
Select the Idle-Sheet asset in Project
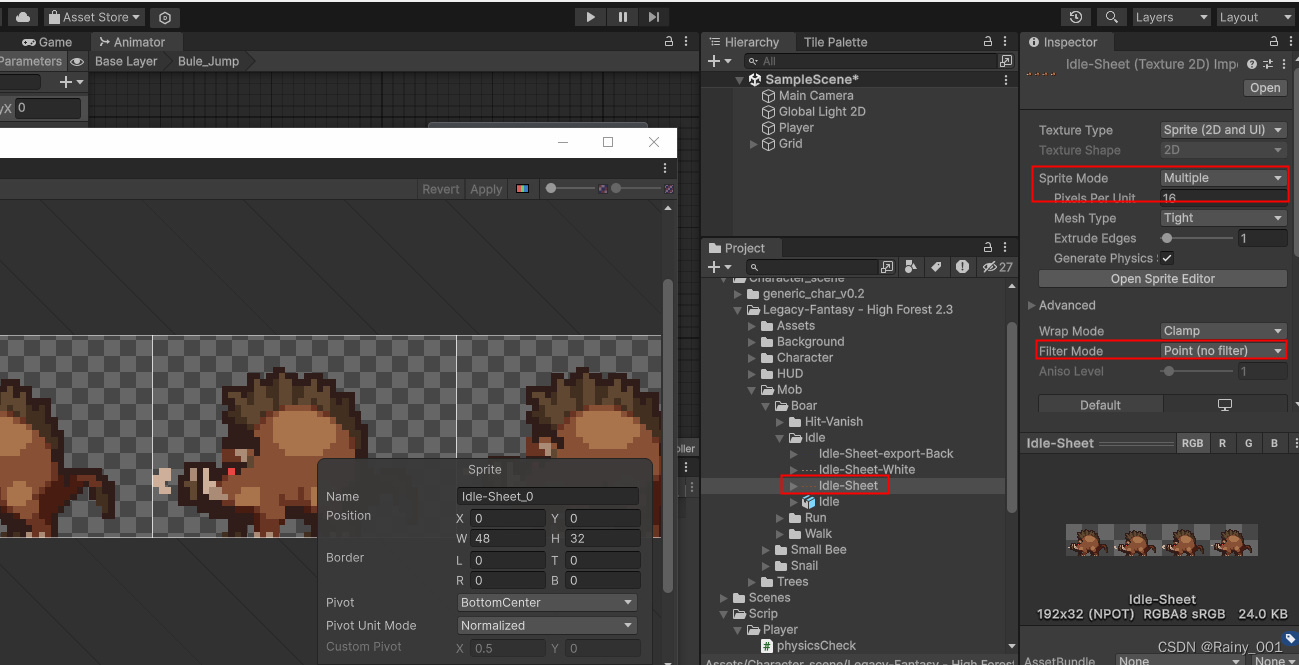[848, 486]
